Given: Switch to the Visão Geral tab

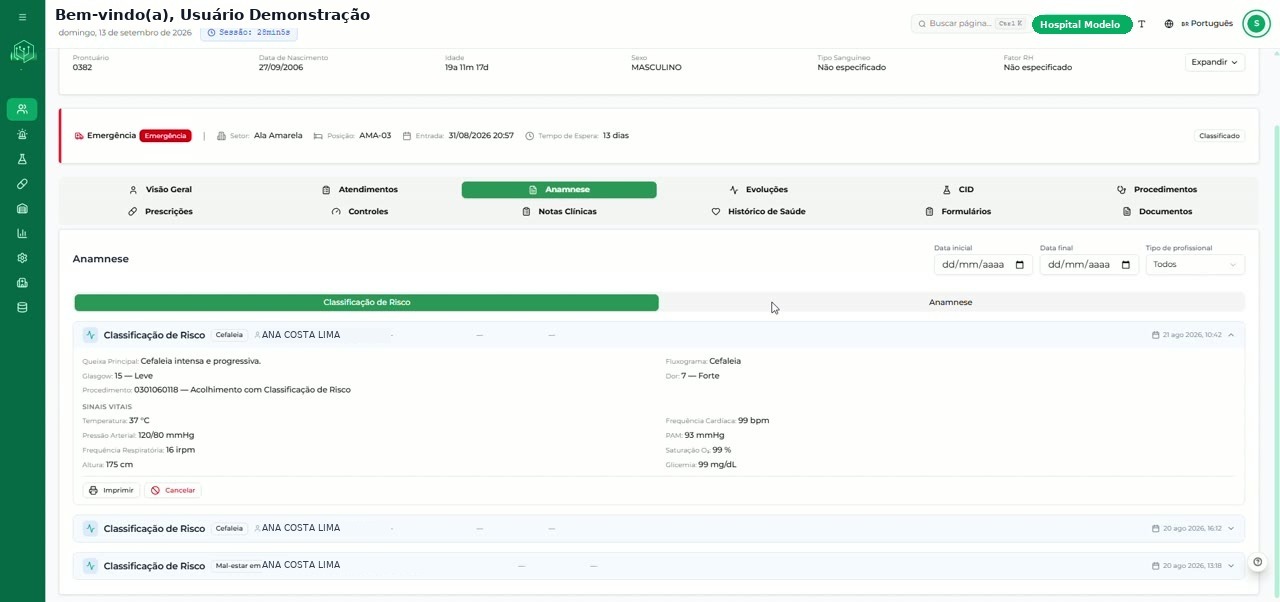Looking at the screenshot, I should click(160, 190).
